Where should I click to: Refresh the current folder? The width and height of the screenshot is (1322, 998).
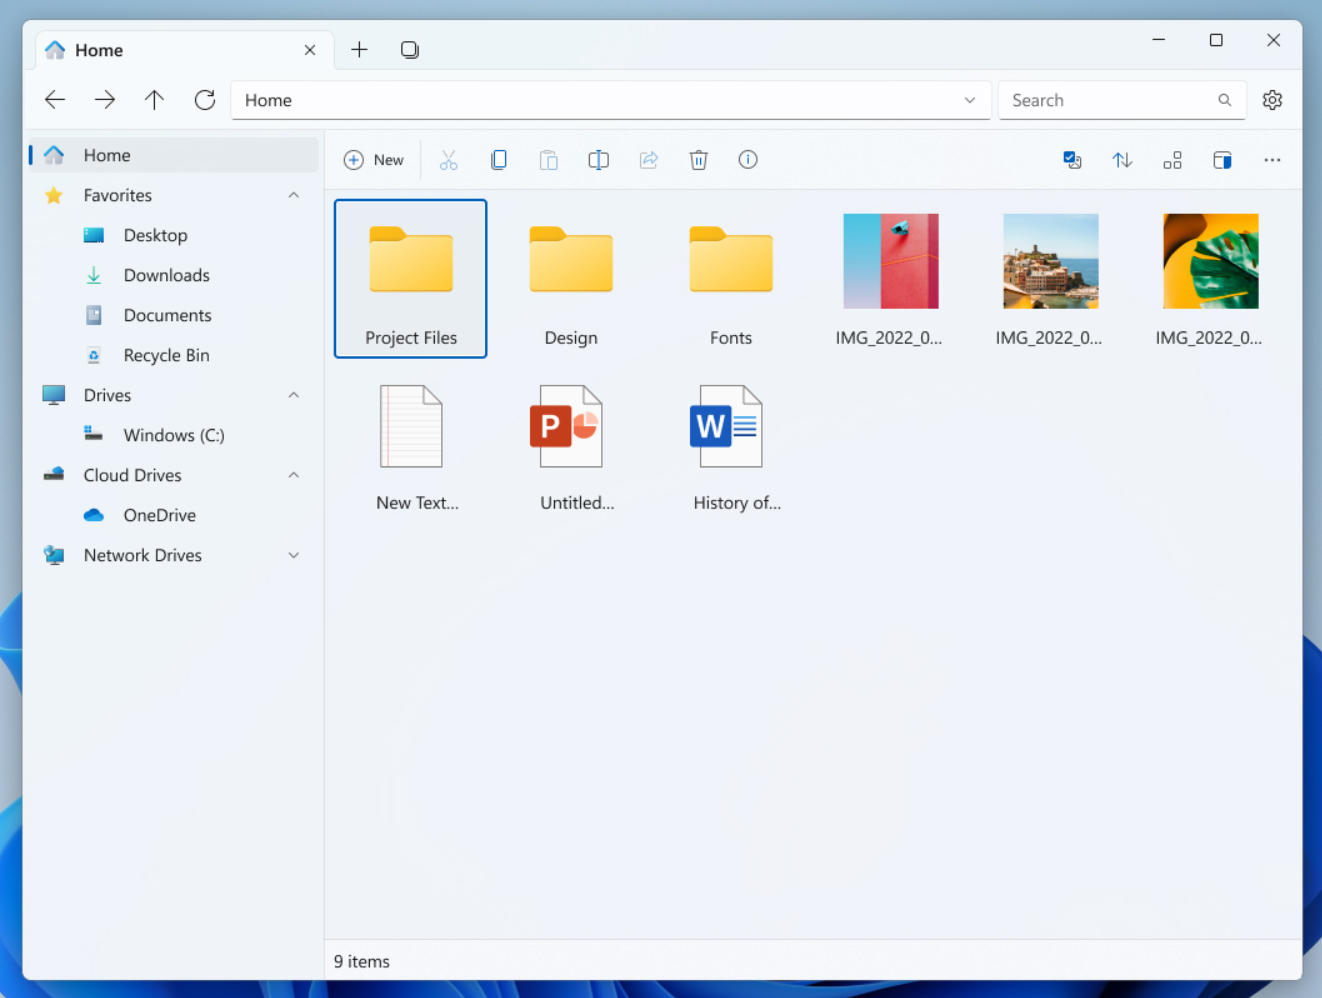tap(205, 100)
